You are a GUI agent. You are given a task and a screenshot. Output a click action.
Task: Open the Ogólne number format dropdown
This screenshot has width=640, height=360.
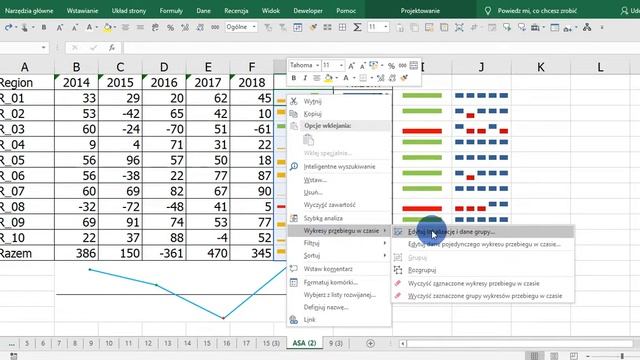pyautogui.click(x=254, y=27)
